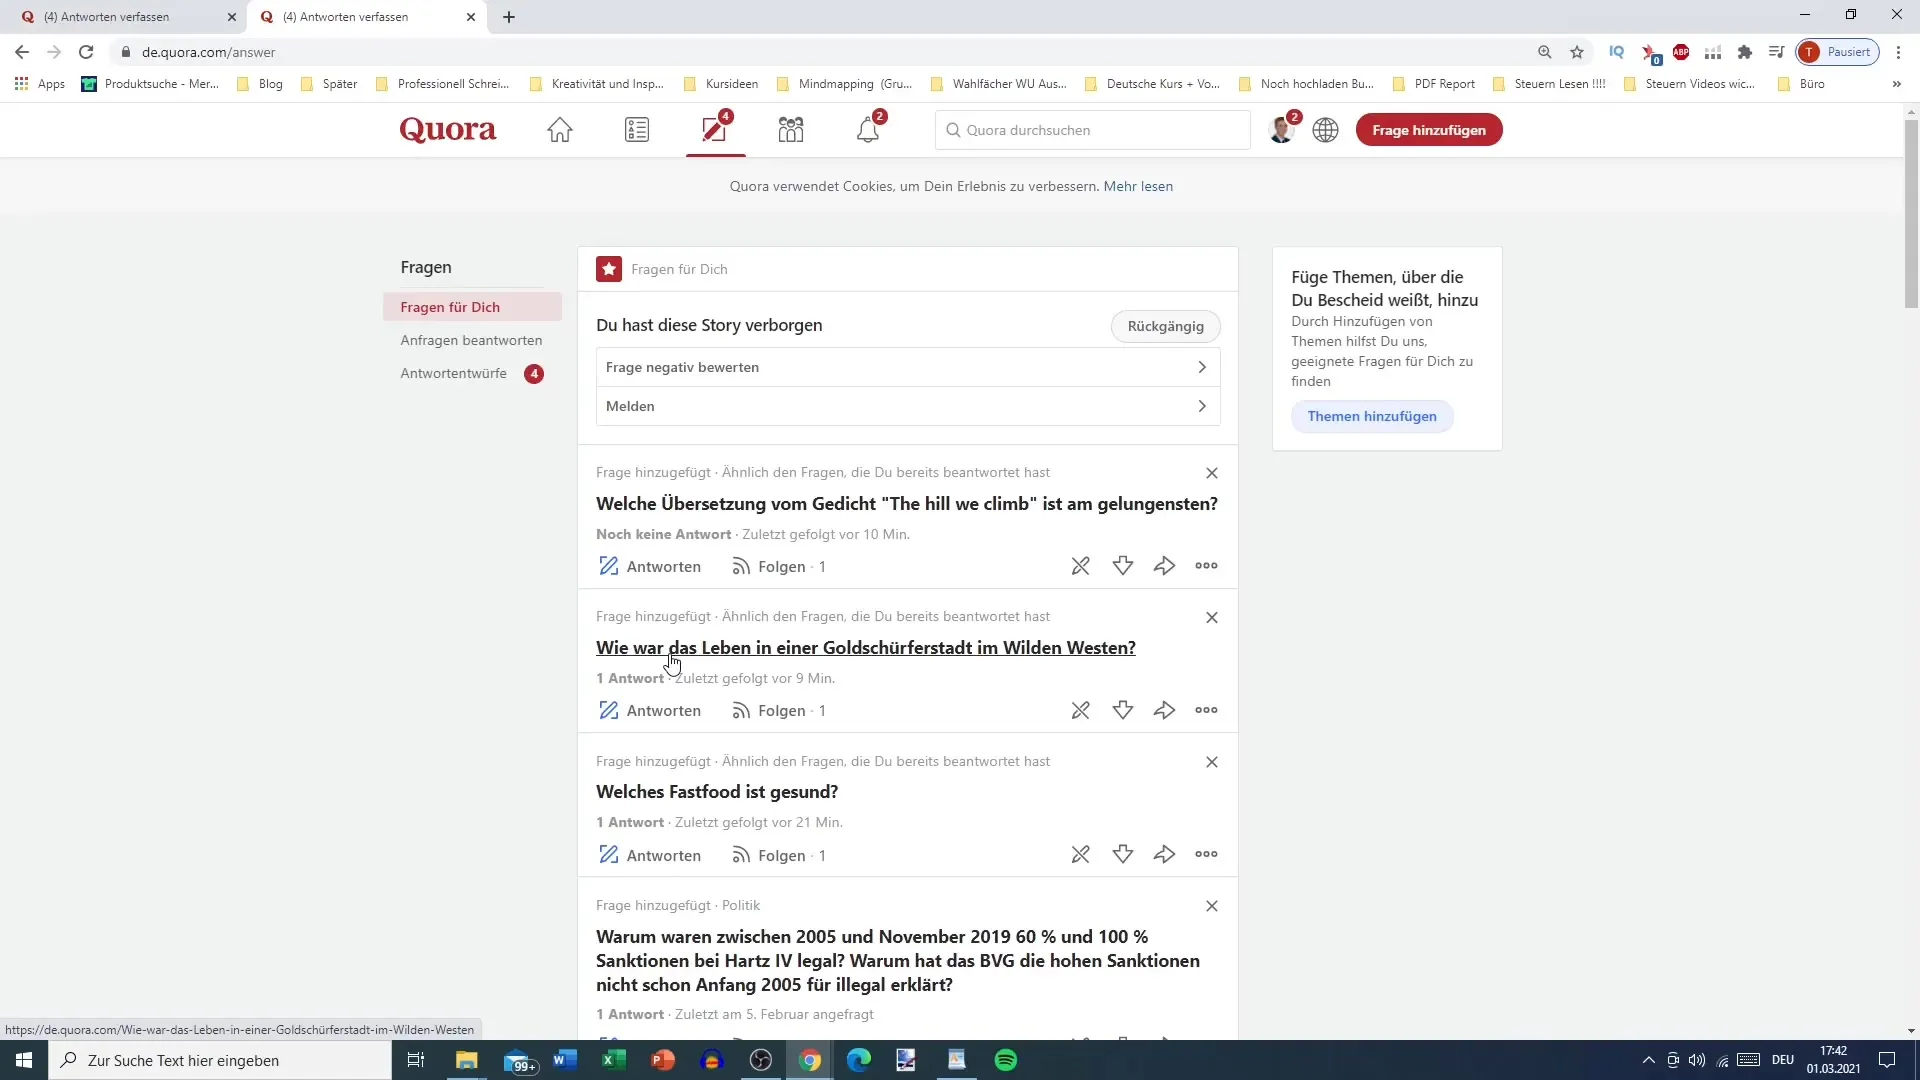Image resolution: width=1920 pixels, height=1080 pixels.
Task: Answer the Goldschürferstadt question
Action: point(650,710)
